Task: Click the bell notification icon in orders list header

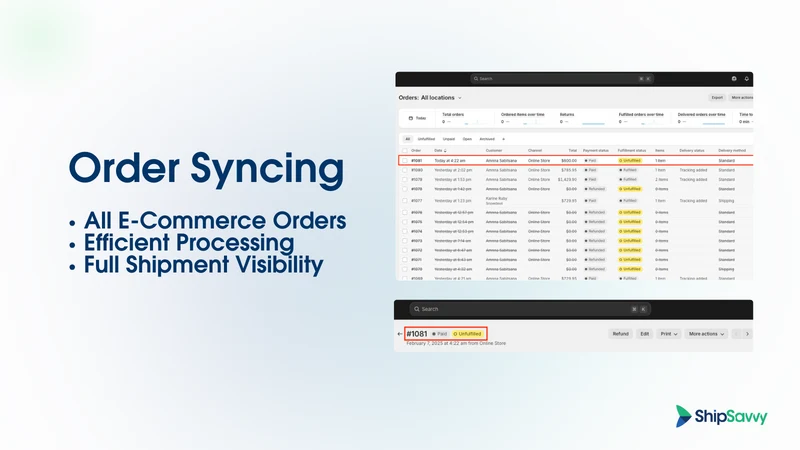Action: pos(746,79)
